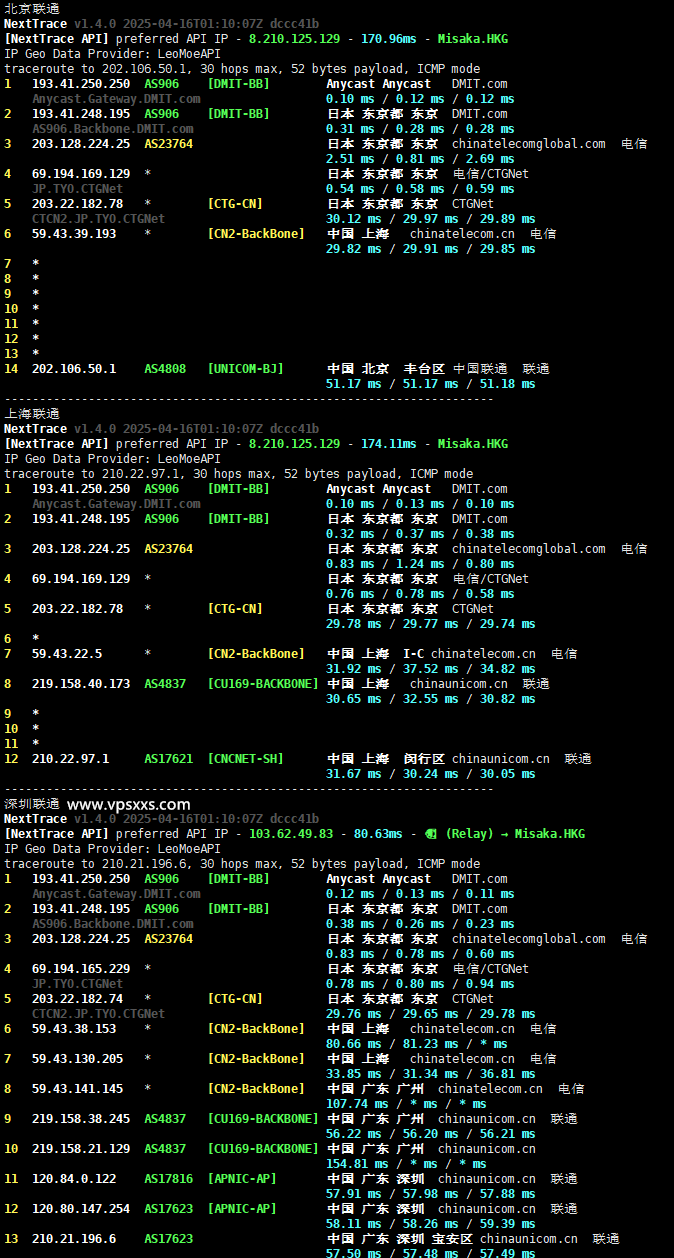Select the 深圳联通 section heading
This screenshot has height=1258, width=674.
click(32, 804)
